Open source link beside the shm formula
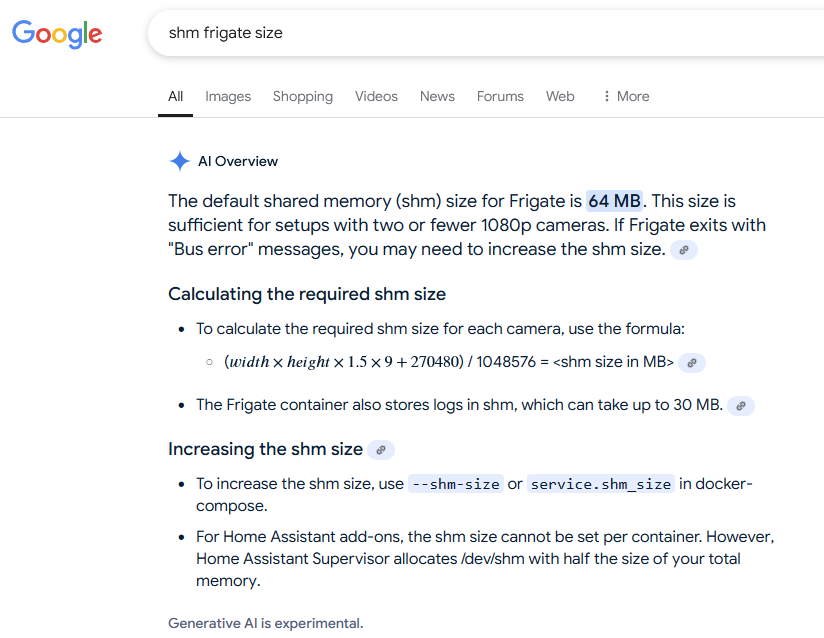 coord(692,363)
